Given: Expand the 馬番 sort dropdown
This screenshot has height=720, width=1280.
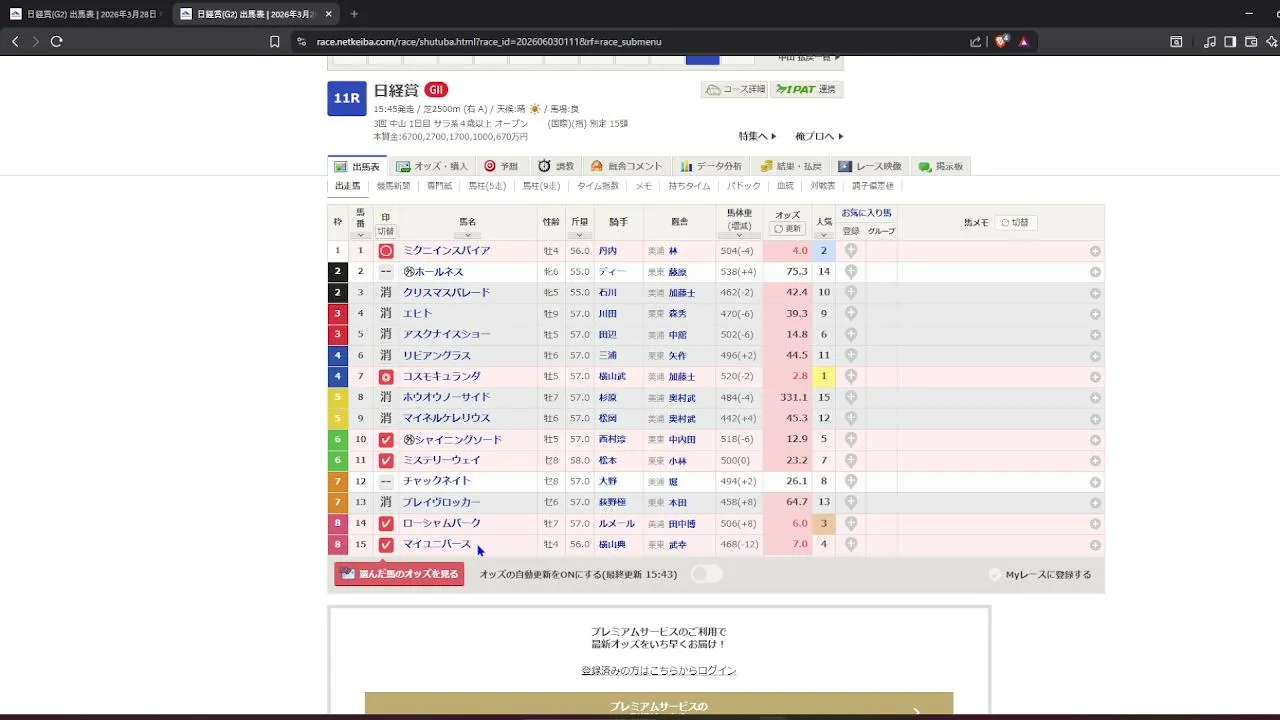Looking at the screenshot, I should click(x=361, y=235).
